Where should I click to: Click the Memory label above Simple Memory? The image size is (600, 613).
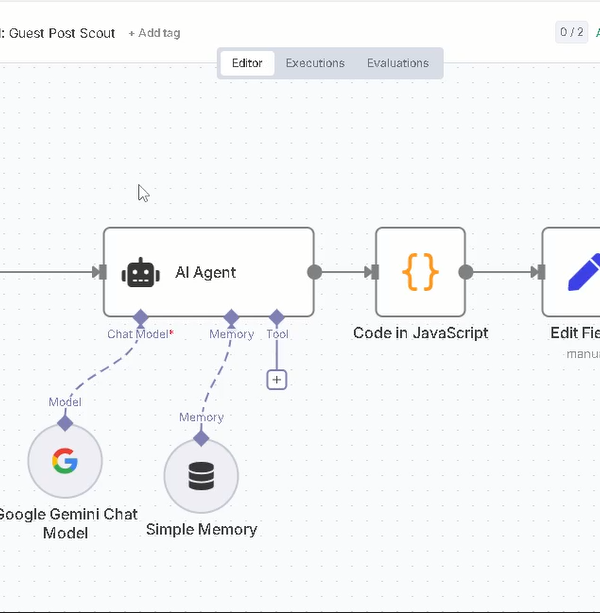pos(201,418)
